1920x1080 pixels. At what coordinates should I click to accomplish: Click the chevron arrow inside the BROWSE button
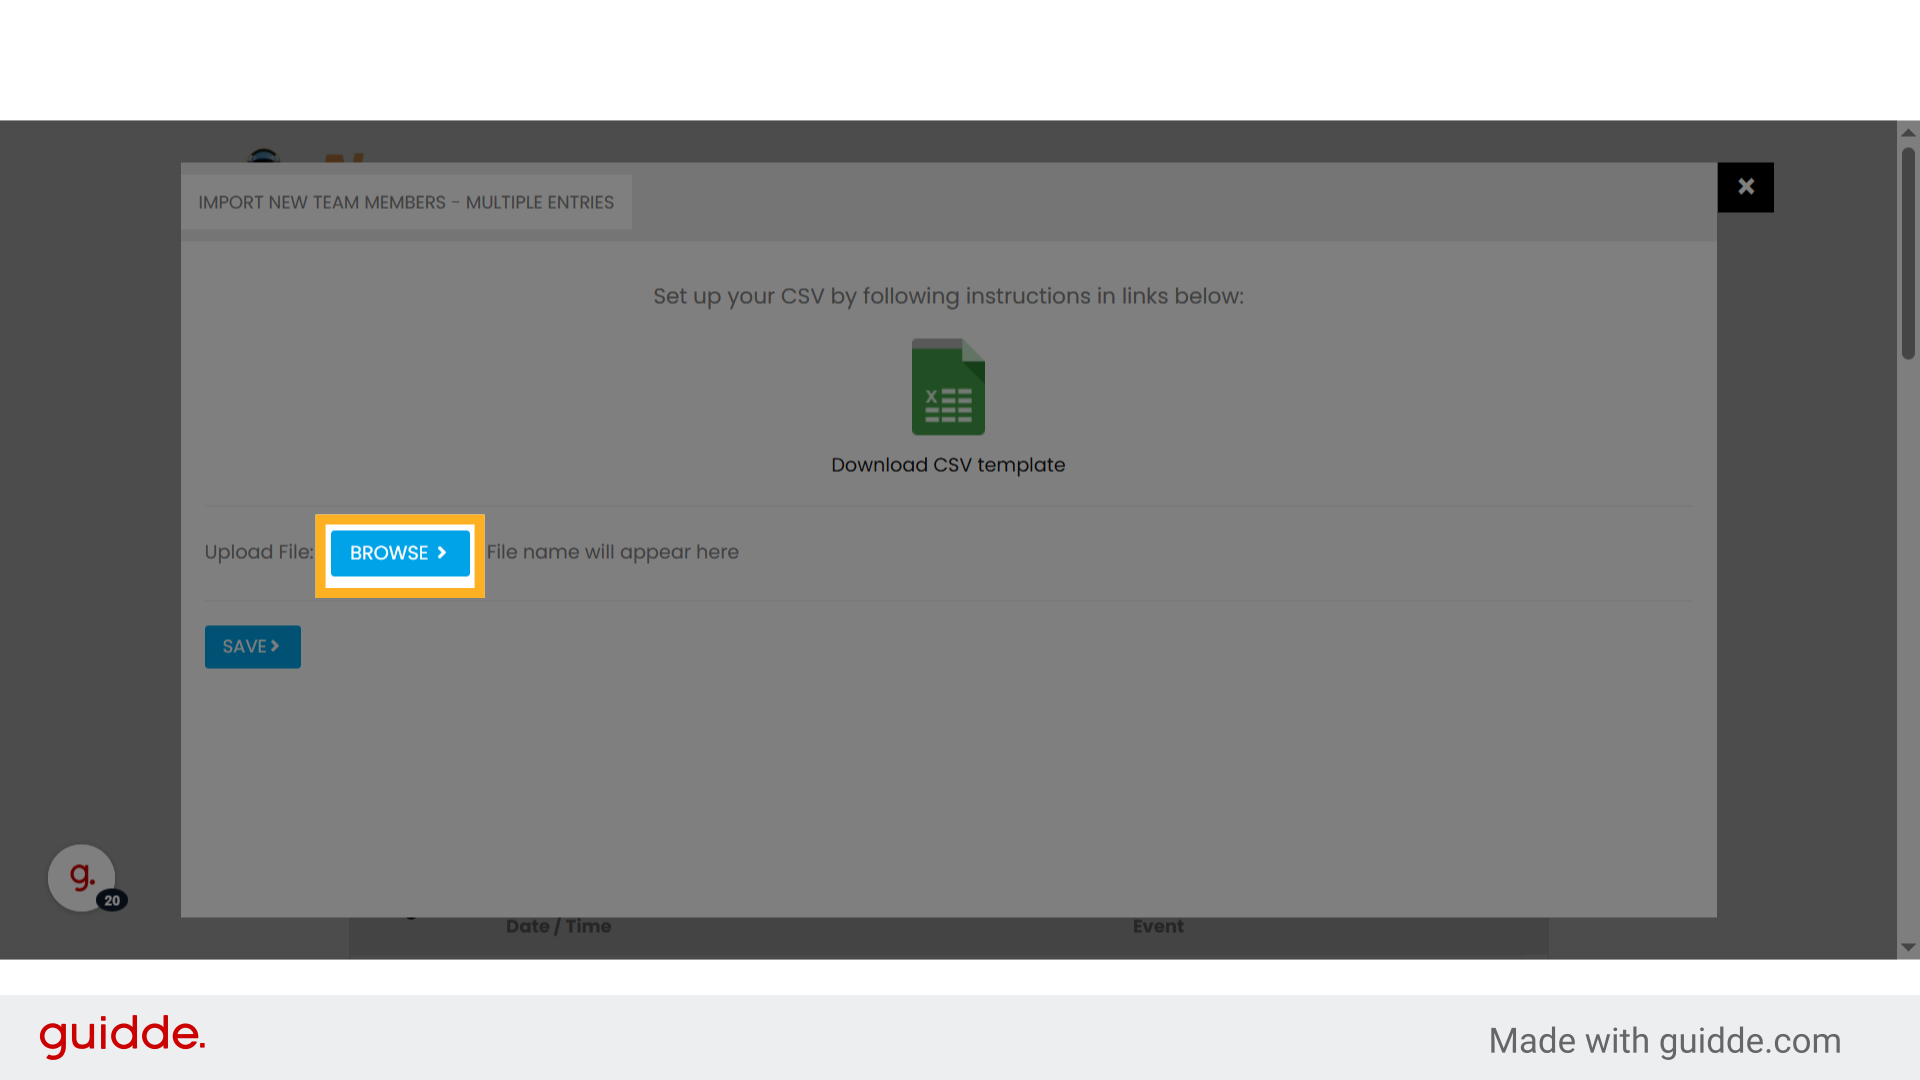coord(440,553)
